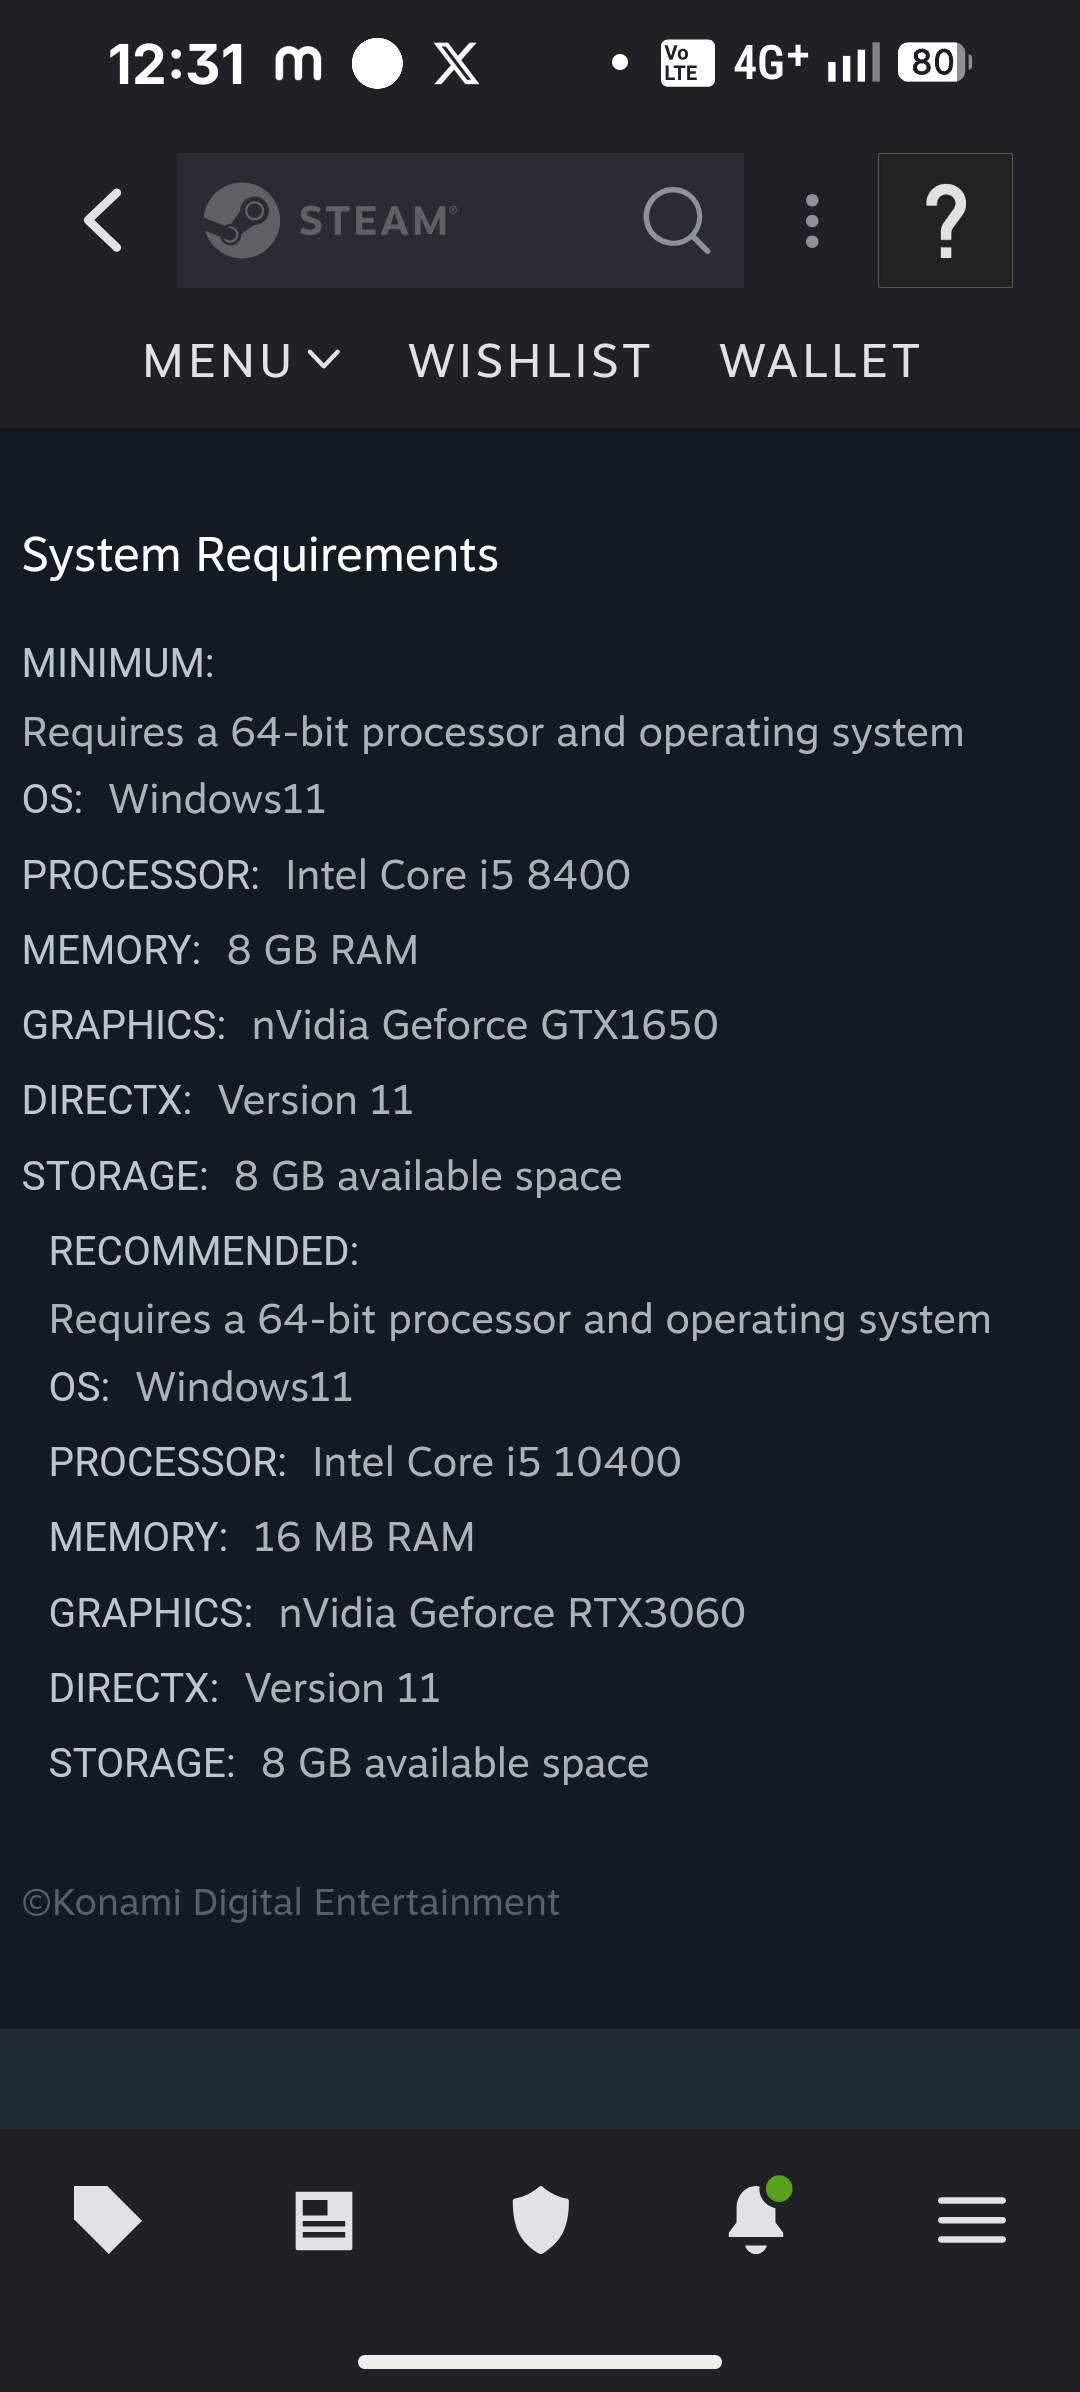Open the Store tag icon tab
This screenshot has width=1080, height=2392.
click(x=107, y=2220)
